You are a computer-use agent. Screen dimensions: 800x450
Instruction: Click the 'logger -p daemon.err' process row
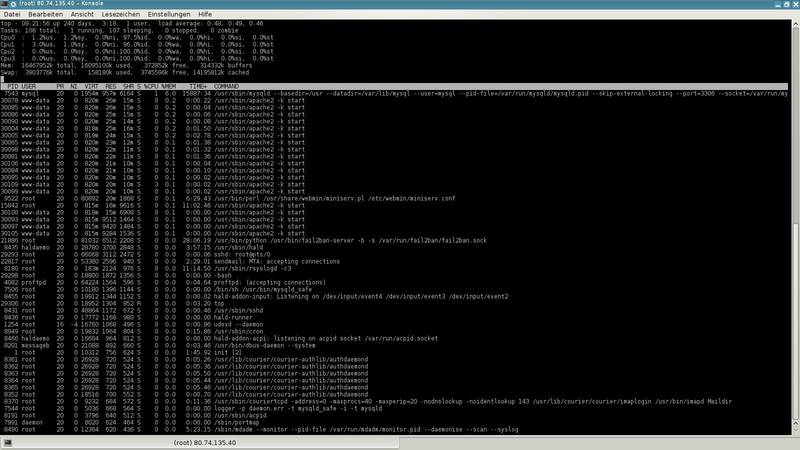pos(191,409)
